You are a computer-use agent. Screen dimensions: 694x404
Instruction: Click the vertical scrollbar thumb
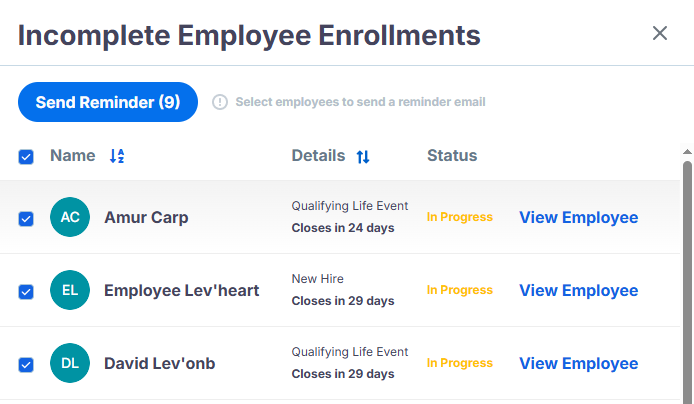(687, 282)
